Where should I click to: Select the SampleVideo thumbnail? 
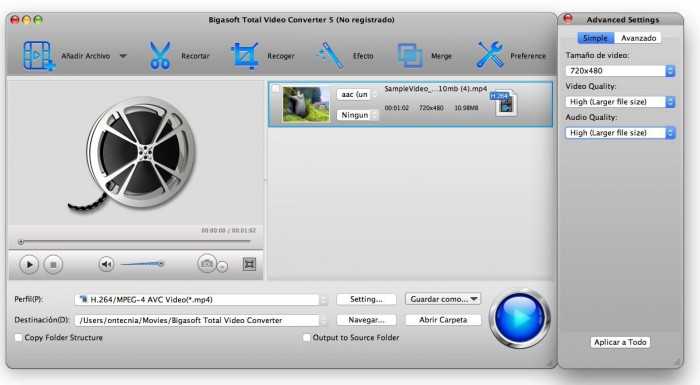click(306, 104)
